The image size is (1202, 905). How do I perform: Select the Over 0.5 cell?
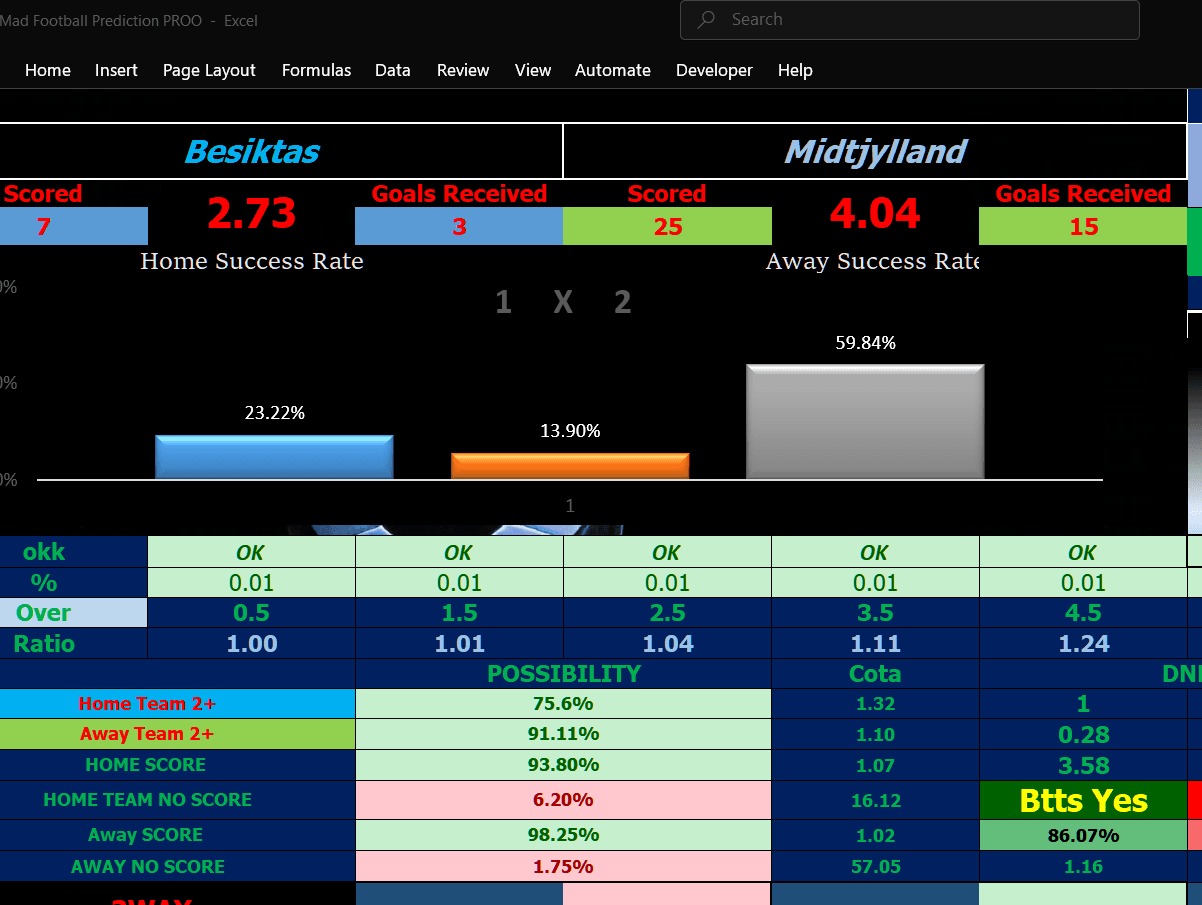point(251,613)
